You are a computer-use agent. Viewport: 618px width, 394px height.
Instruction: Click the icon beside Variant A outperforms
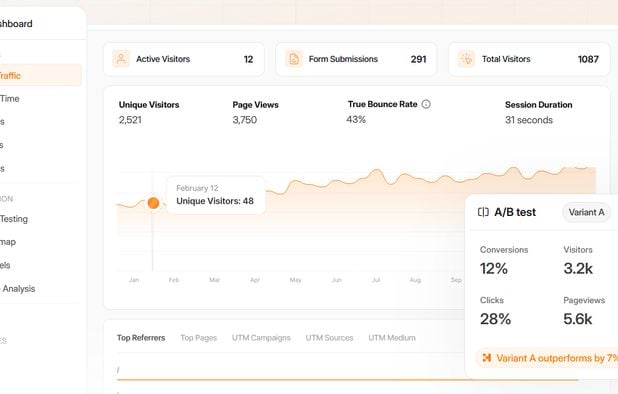pyautogui.click(x=487, y=358)
